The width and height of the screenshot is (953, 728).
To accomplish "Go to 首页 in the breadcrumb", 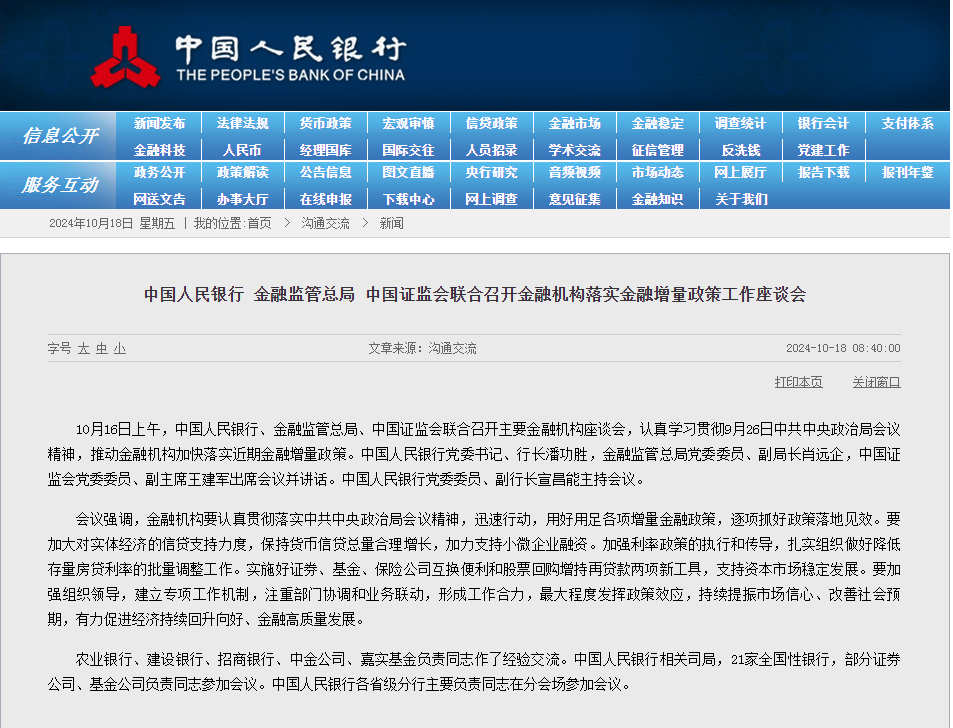I will [x=260, y=224].
